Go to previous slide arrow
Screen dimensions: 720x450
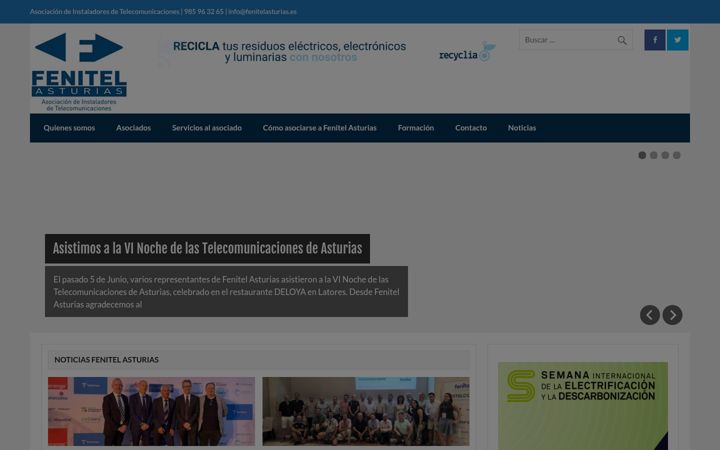coord(650,315)
